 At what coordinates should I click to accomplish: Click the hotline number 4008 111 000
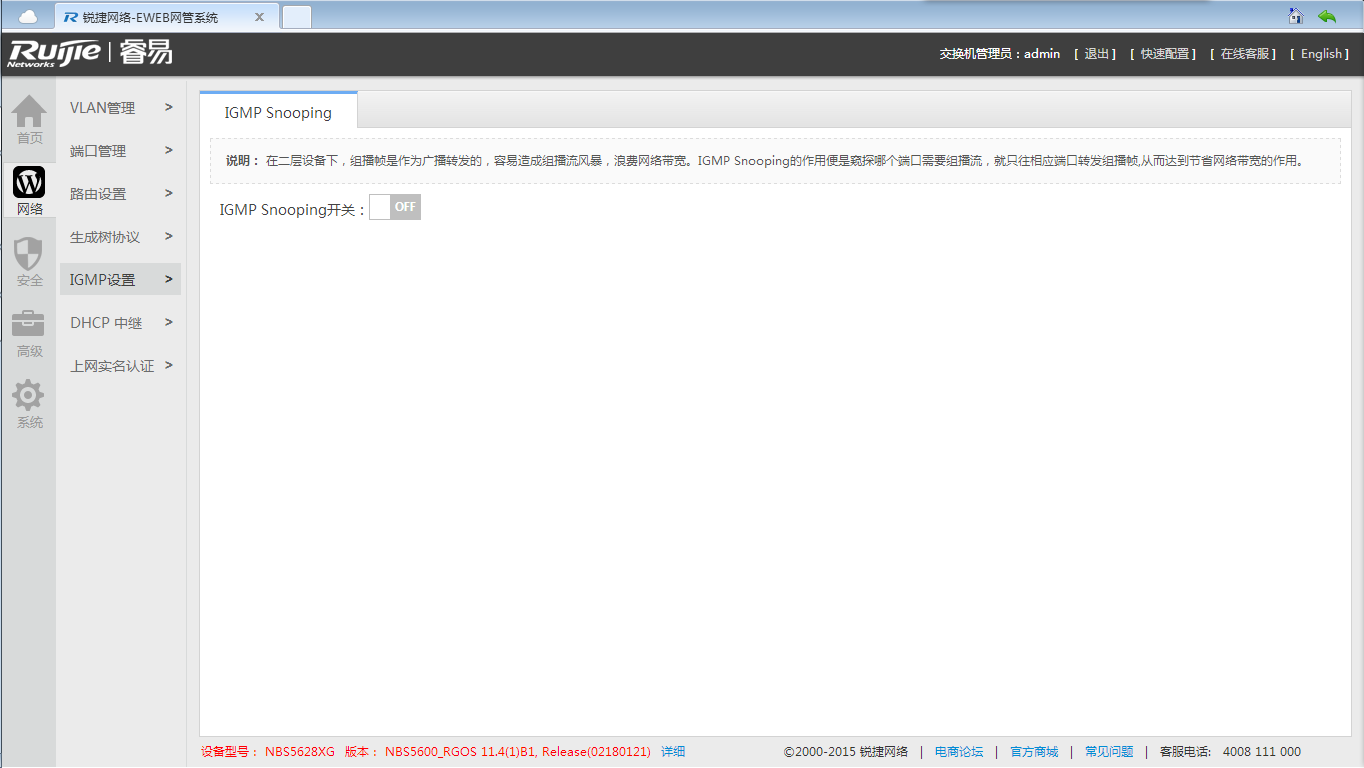[1262, 752]
